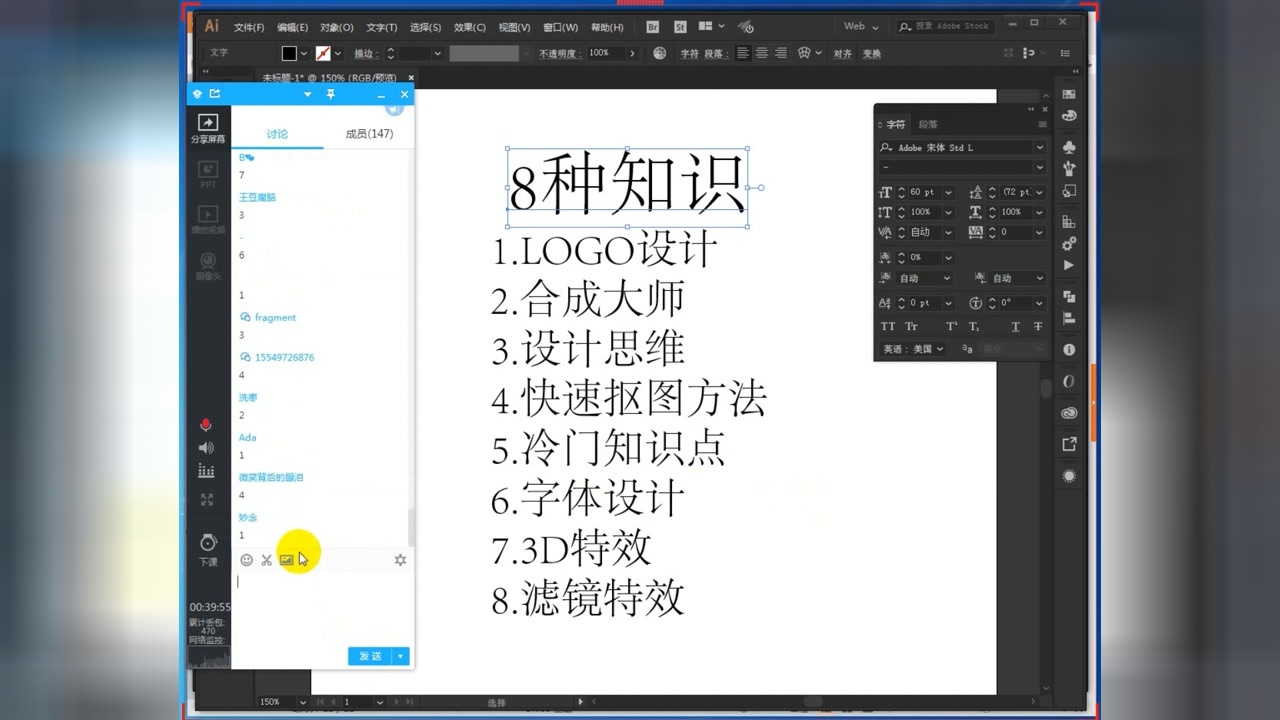Click the 对齐 align button
The height and width of the screenshot is (720, 1280).
[843, 54]
